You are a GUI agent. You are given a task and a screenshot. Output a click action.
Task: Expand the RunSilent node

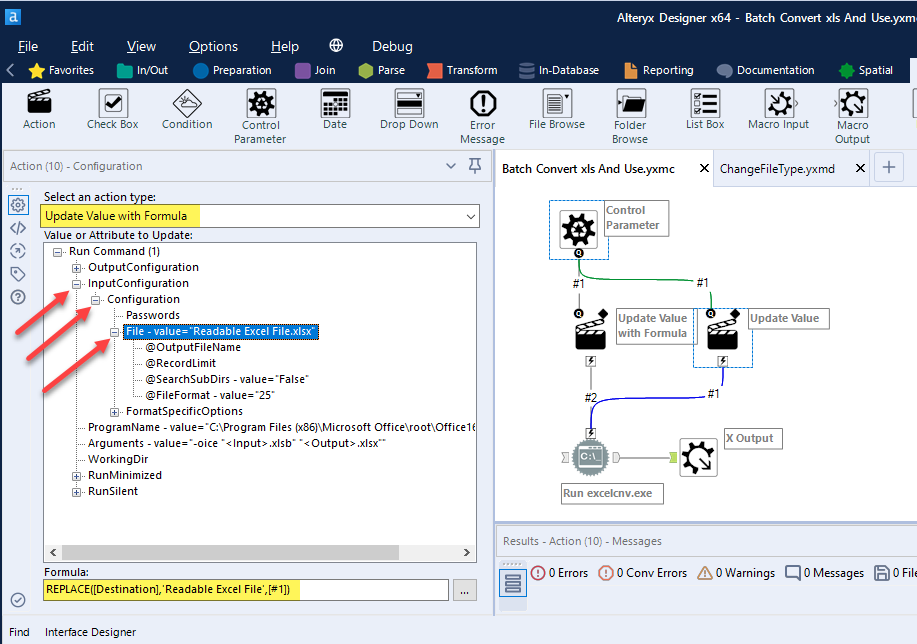click(77, 492)
